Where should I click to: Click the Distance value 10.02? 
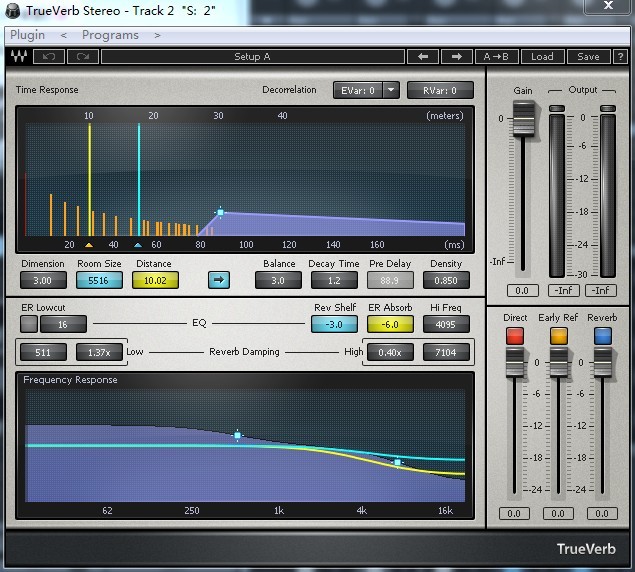pos(155,280)
